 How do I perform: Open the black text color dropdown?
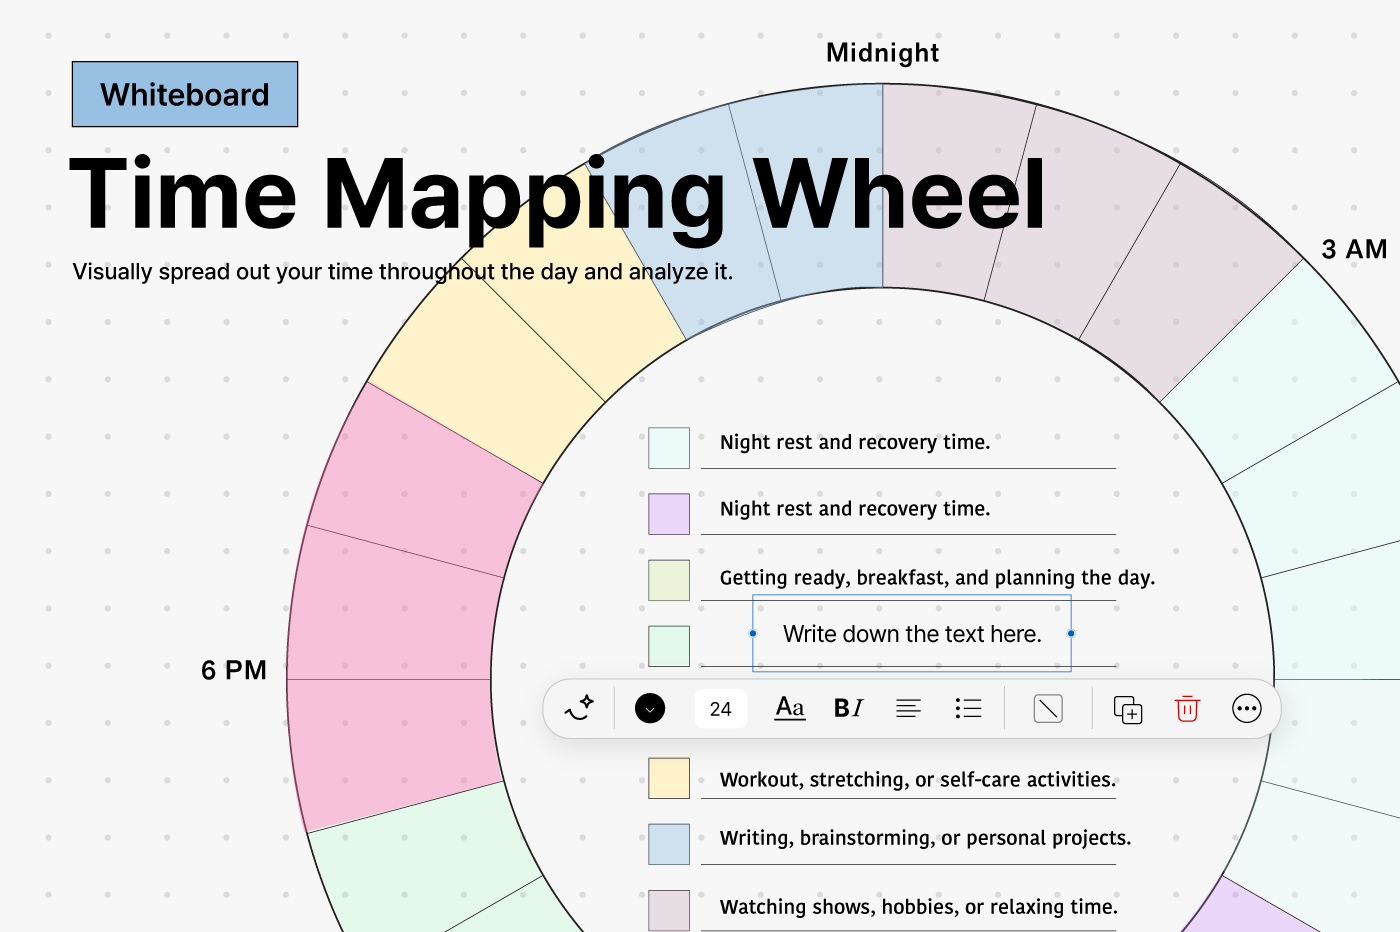(650, 709)
